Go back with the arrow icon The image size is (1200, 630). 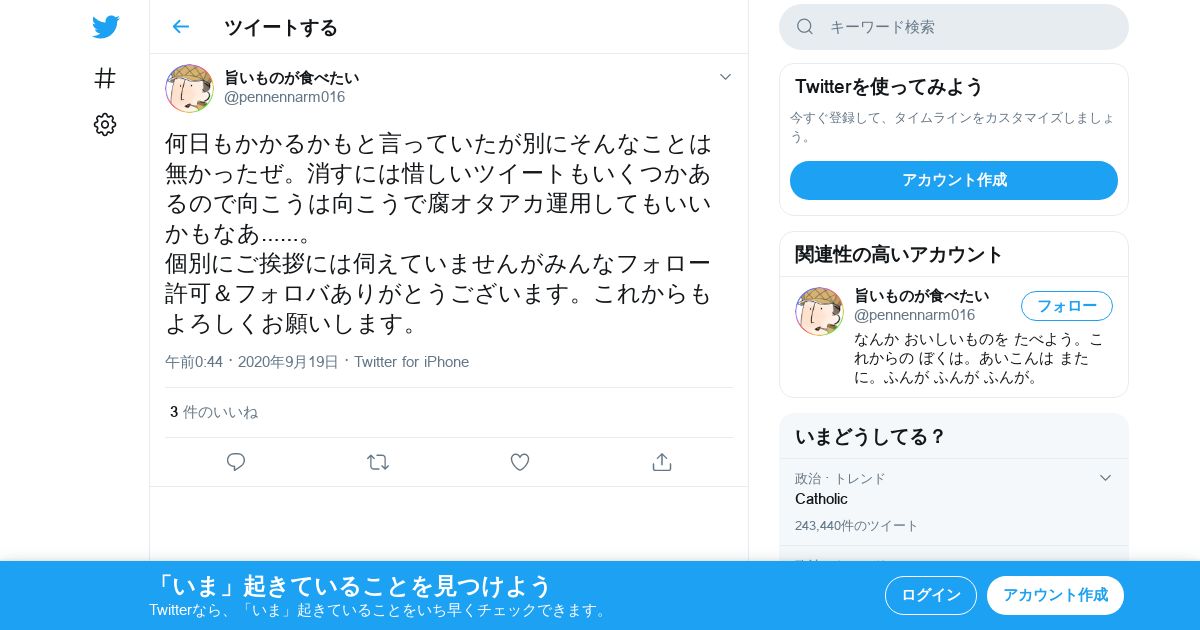click(180, 27)
